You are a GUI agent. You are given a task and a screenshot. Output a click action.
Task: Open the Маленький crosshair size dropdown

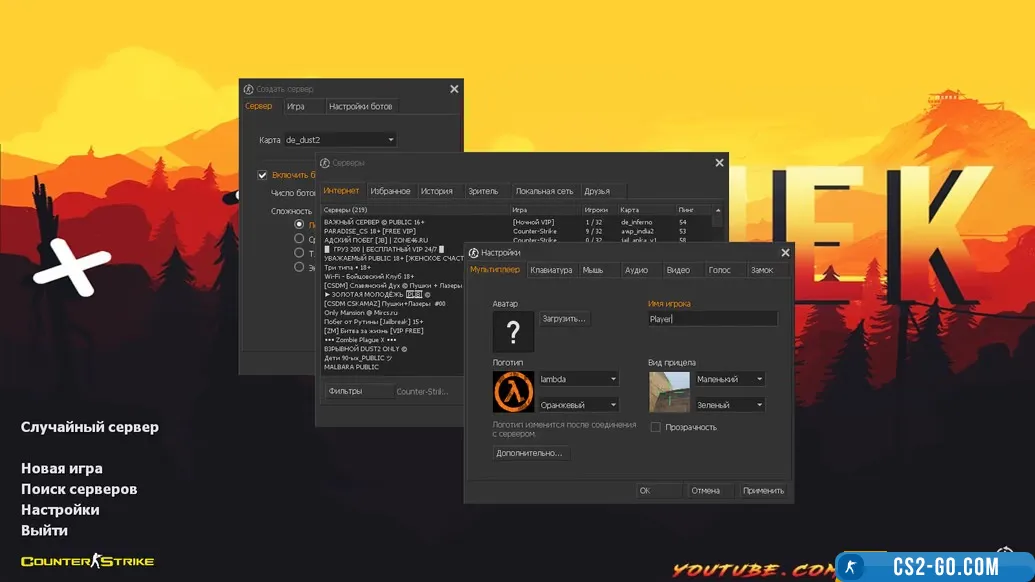click(729, 379)
